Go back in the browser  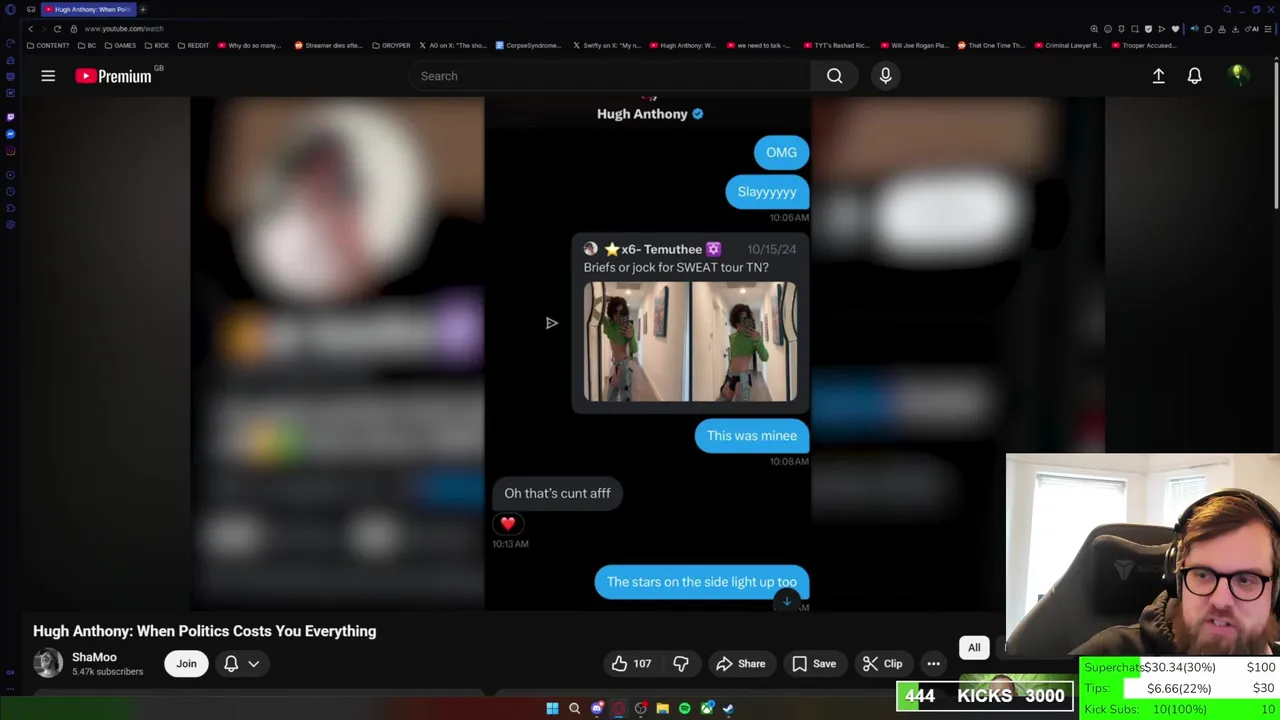pyautogui.click(x=30, y=29)
